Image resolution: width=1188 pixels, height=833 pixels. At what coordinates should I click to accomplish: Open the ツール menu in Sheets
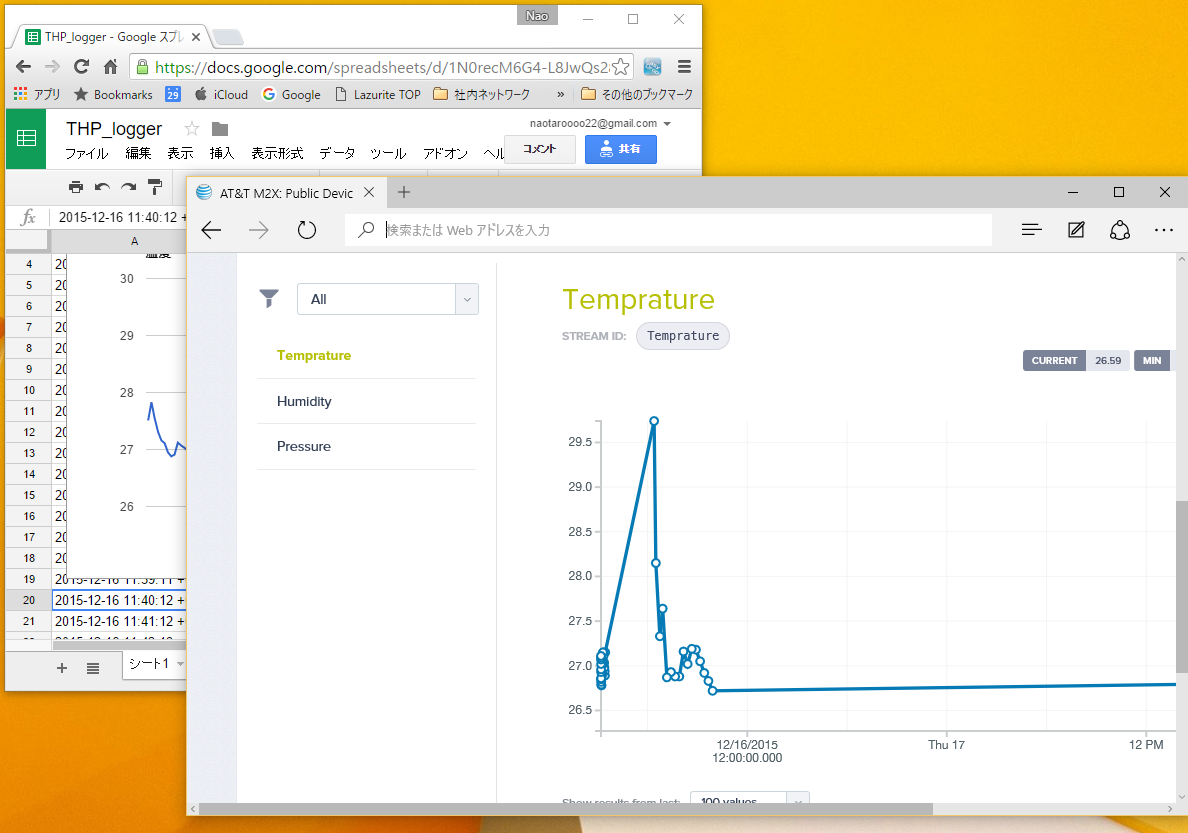(388, 153)
